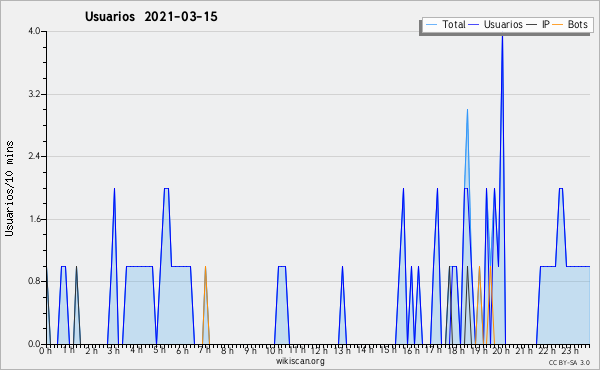Click the '20 h' x-axis label
600x370 pixels.
point(502,351)
